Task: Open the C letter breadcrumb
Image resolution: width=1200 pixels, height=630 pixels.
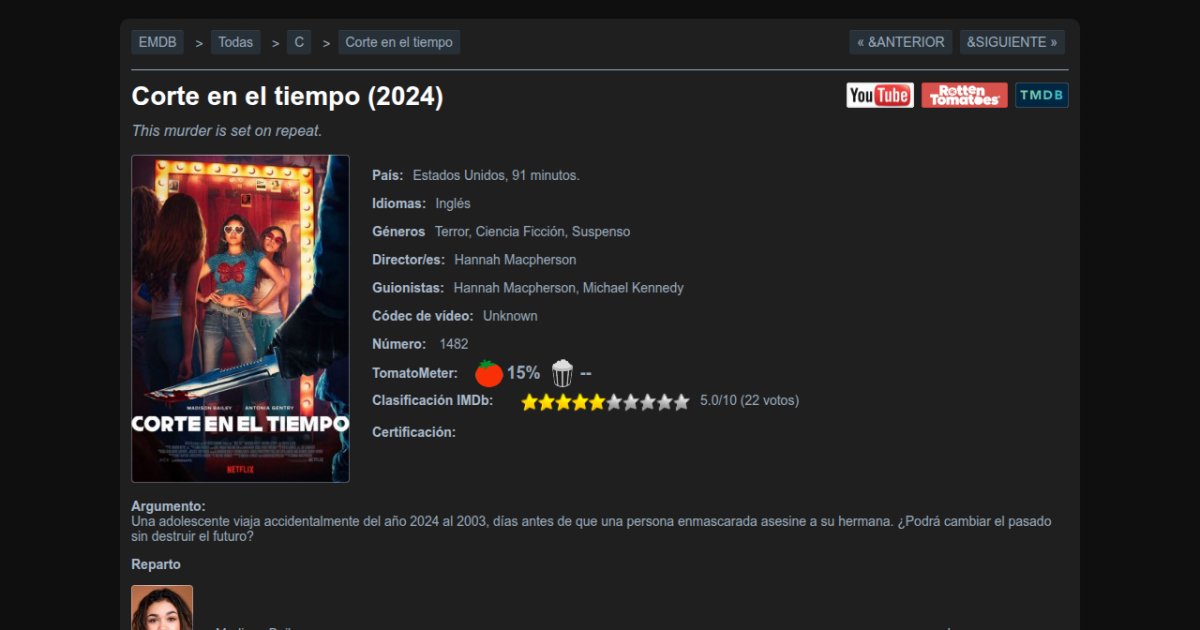Action: coord(299,42)
